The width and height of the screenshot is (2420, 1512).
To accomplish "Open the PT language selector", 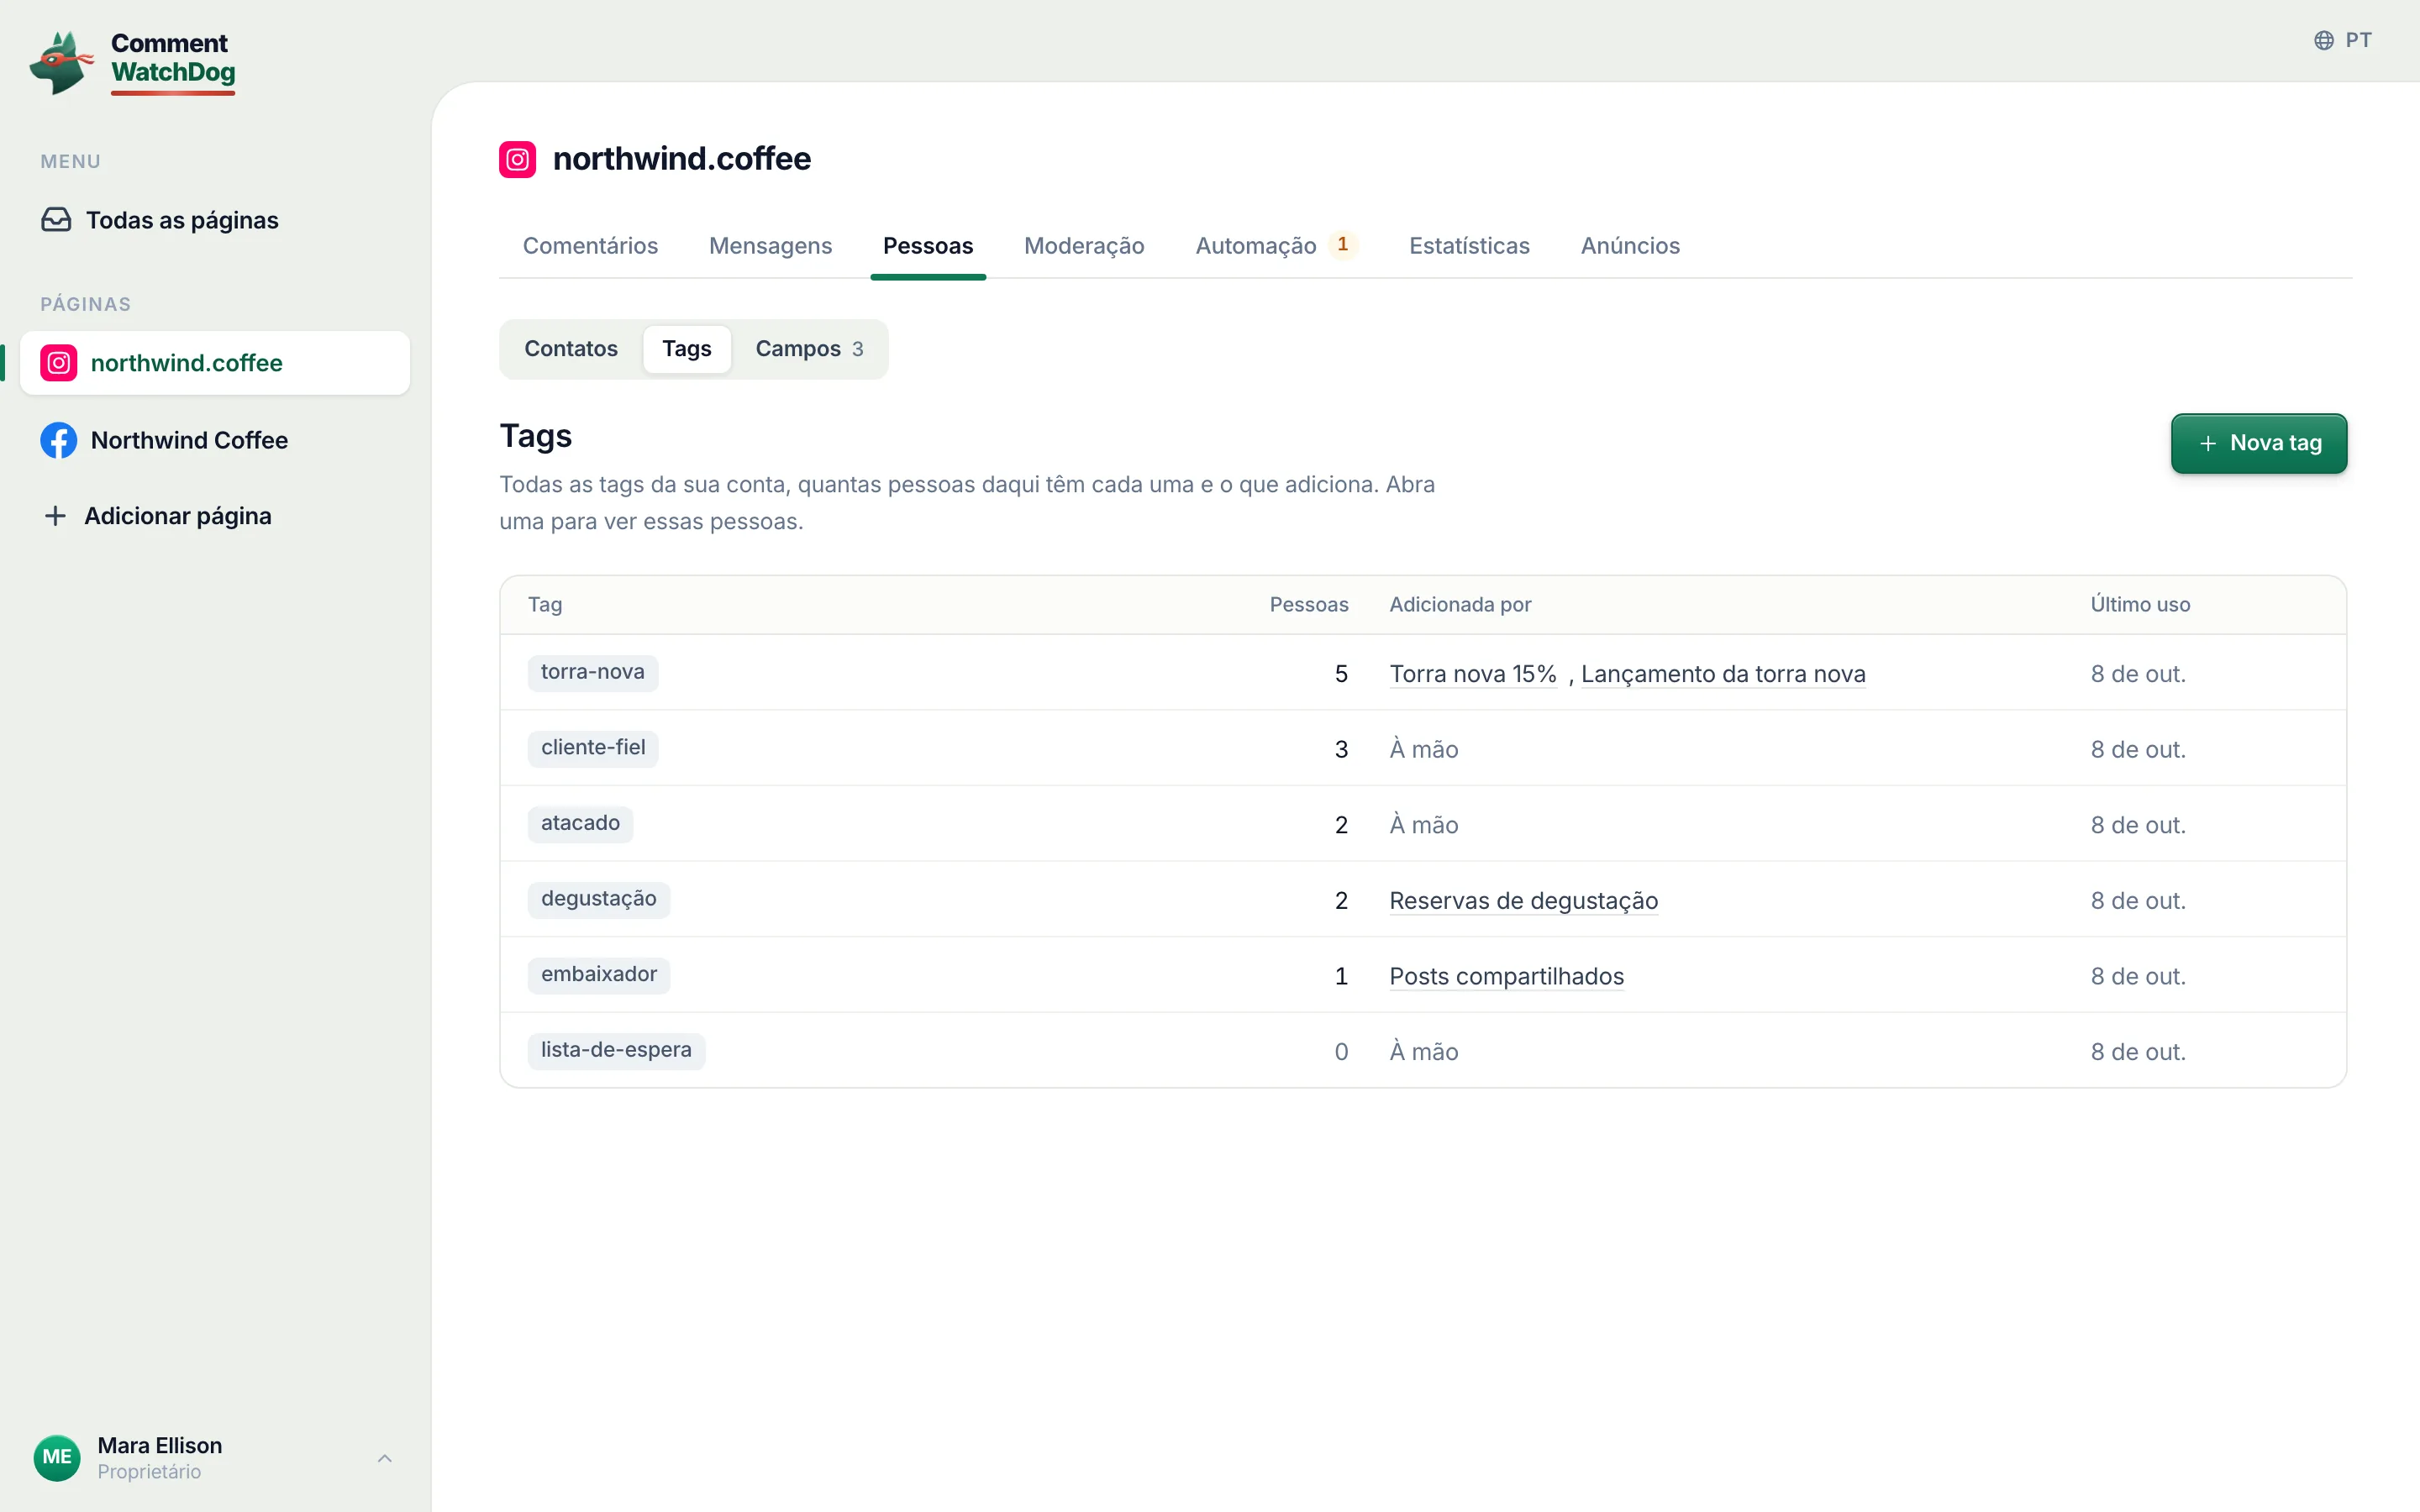I will [2342, 40].
